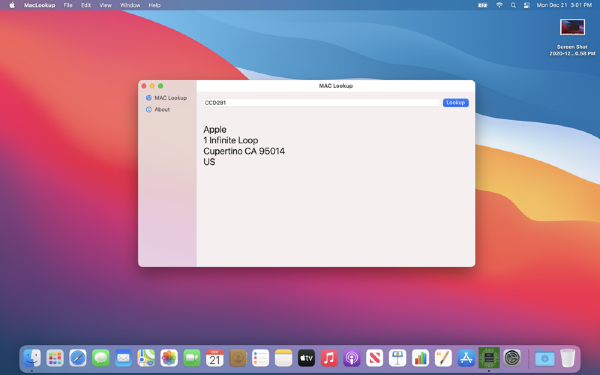This screenshot has height=375, width=600.
Task: Open Finder from the Dock
Action: click(x=32, y=358)
